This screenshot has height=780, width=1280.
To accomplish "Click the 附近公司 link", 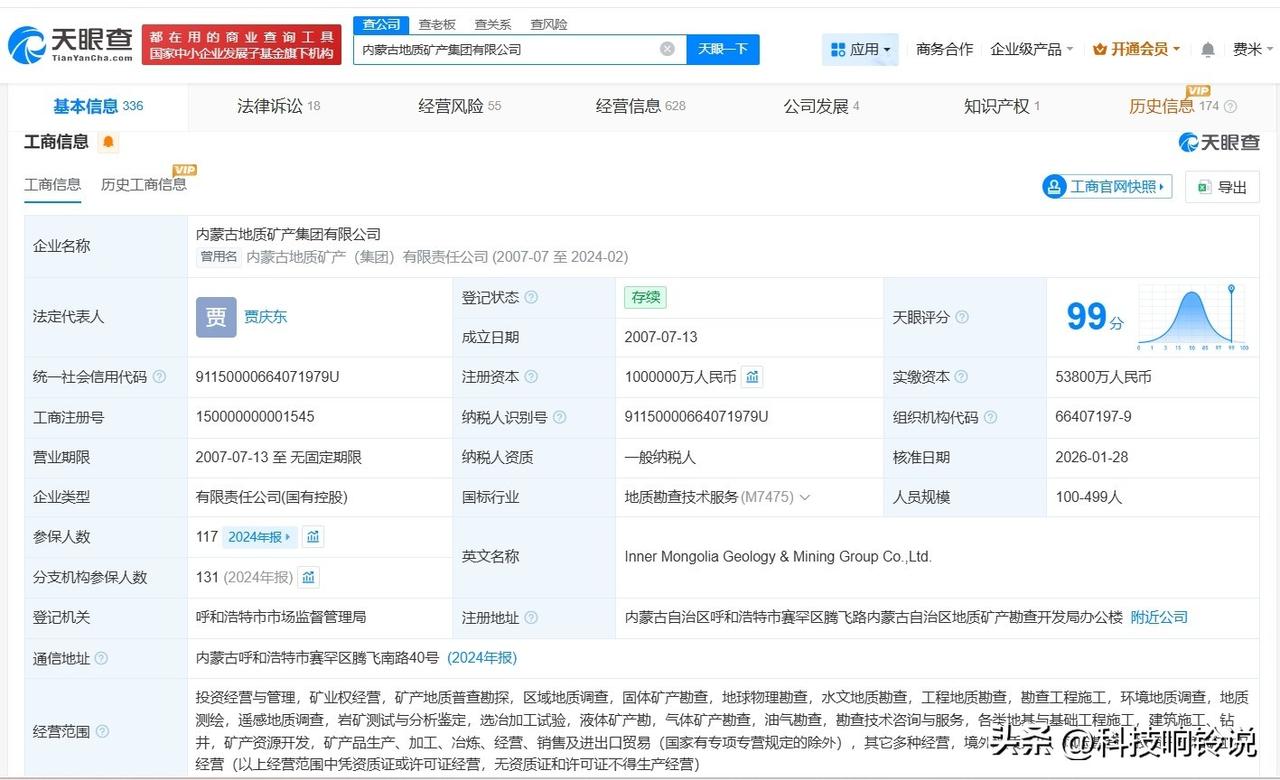I will coord(1159,618).
